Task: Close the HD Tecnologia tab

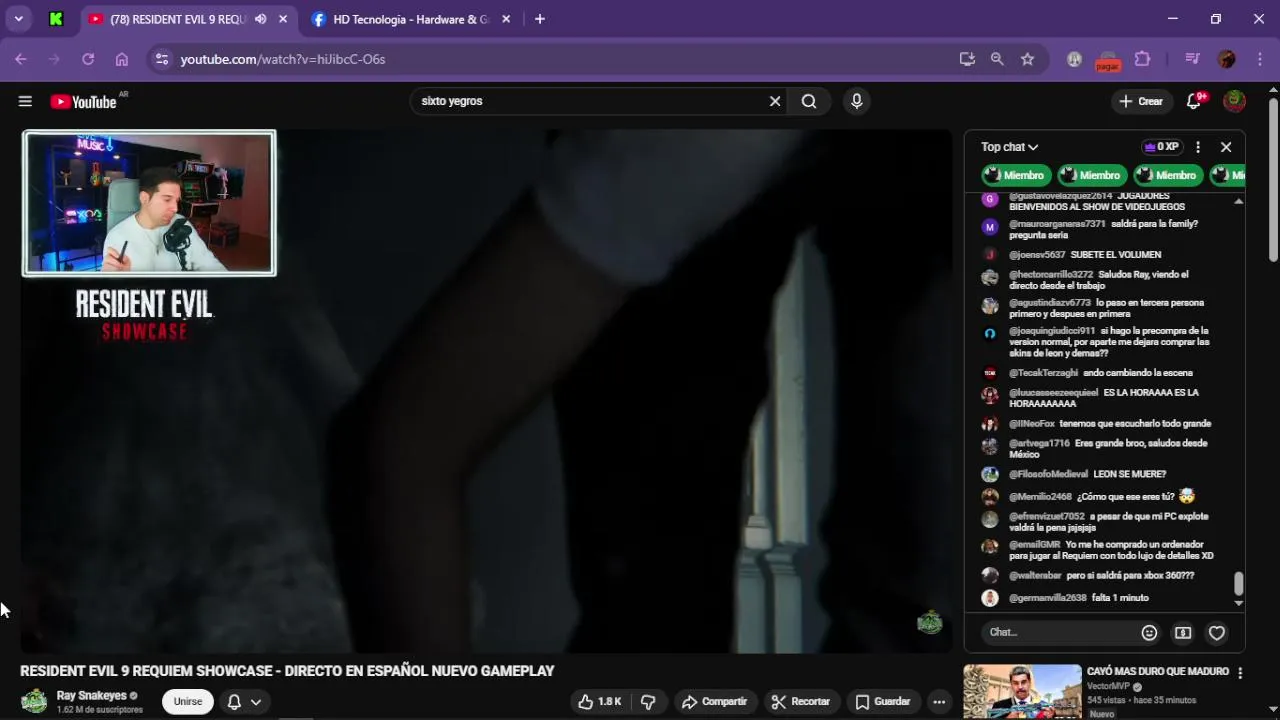Action: pos(506,19)
